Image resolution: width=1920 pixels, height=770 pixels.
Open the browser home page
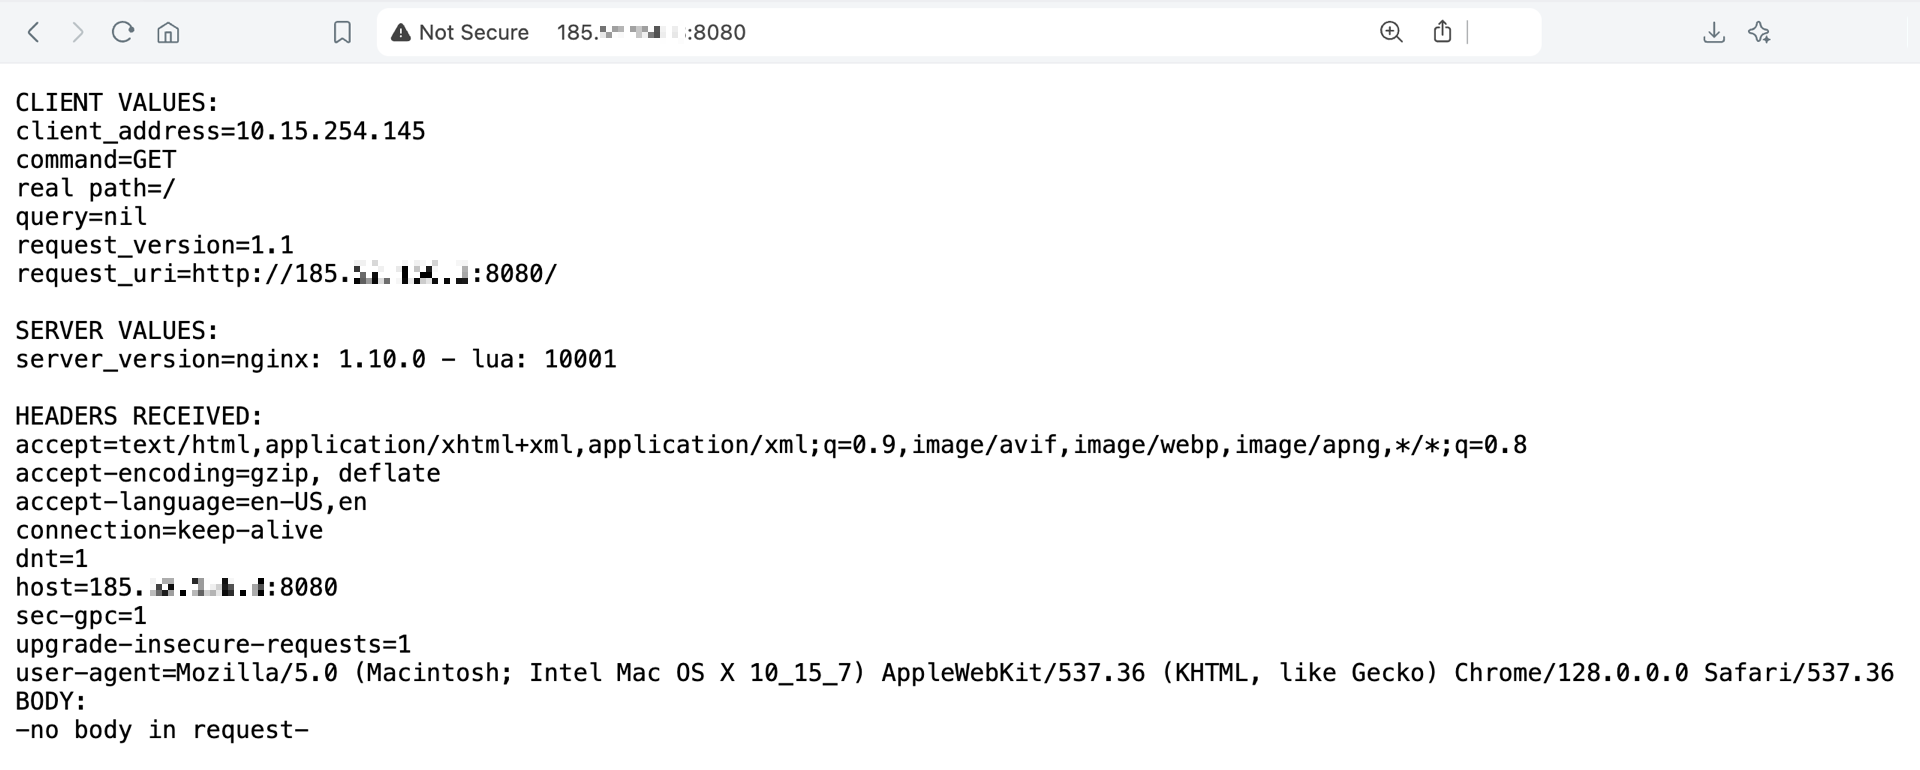[168, 33]
